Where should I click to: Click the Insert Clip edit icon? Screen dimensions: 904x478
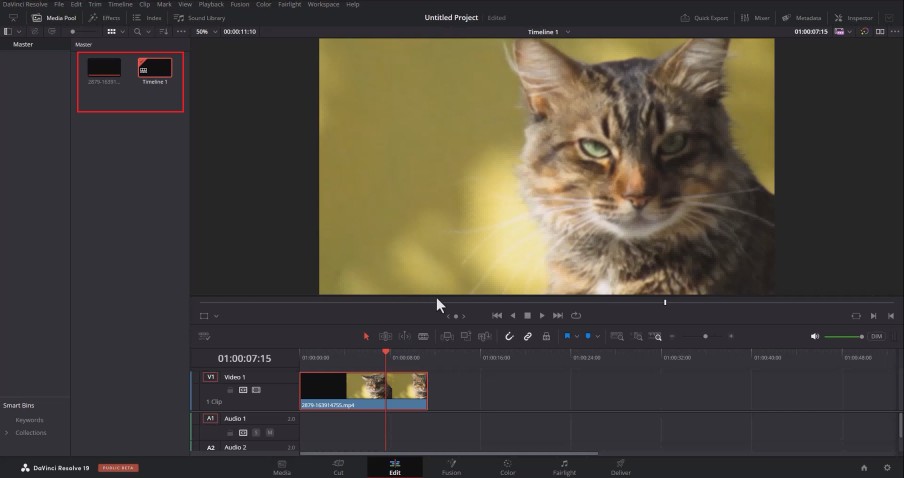[447, 336]
